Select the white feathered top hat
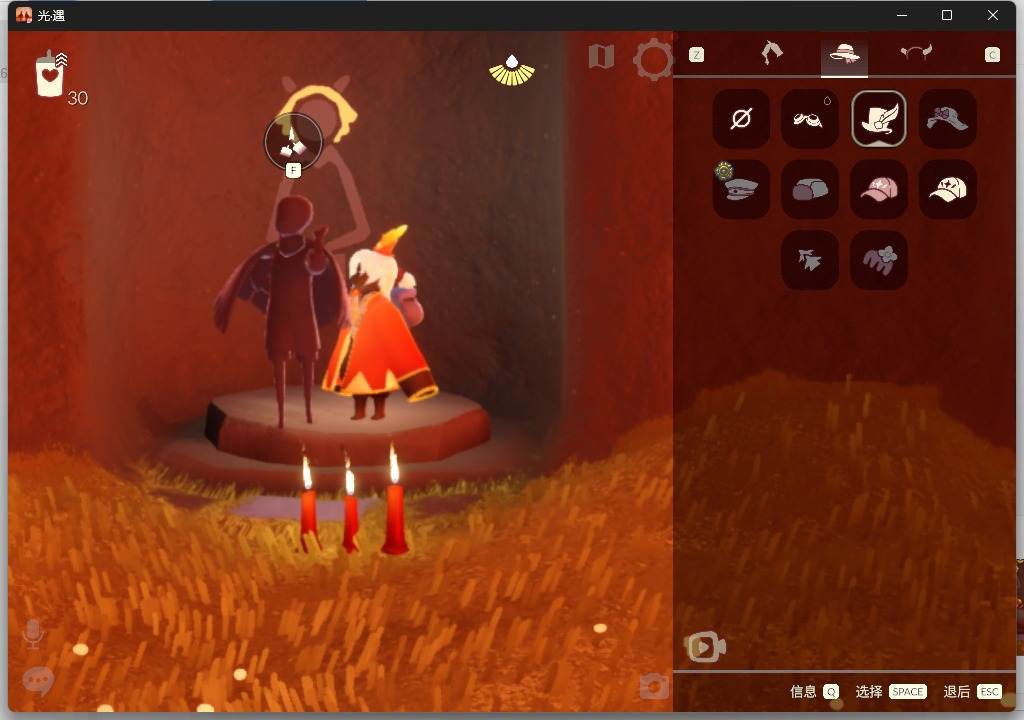The image size is (1024, 720). click(879, 119)
